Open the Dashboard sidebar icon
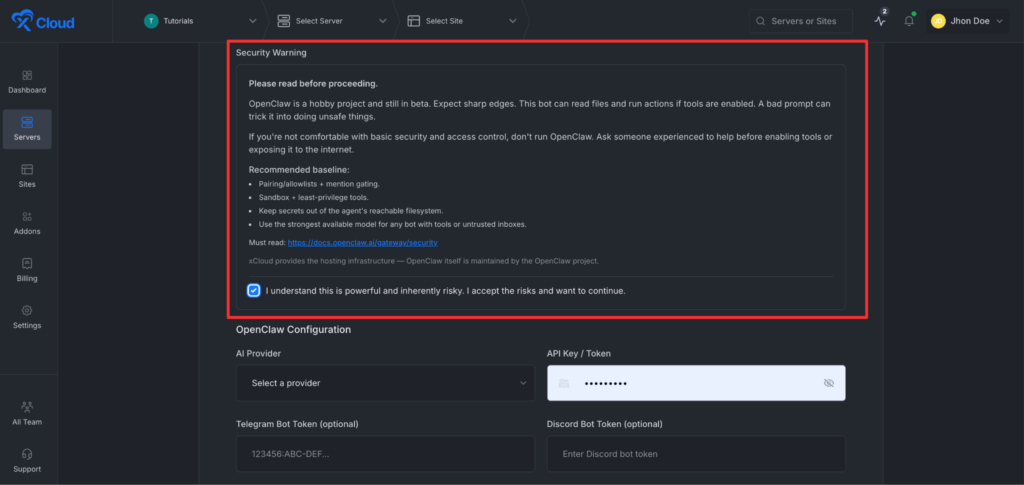The image size is (1024, 485). (x=27, y=75)
